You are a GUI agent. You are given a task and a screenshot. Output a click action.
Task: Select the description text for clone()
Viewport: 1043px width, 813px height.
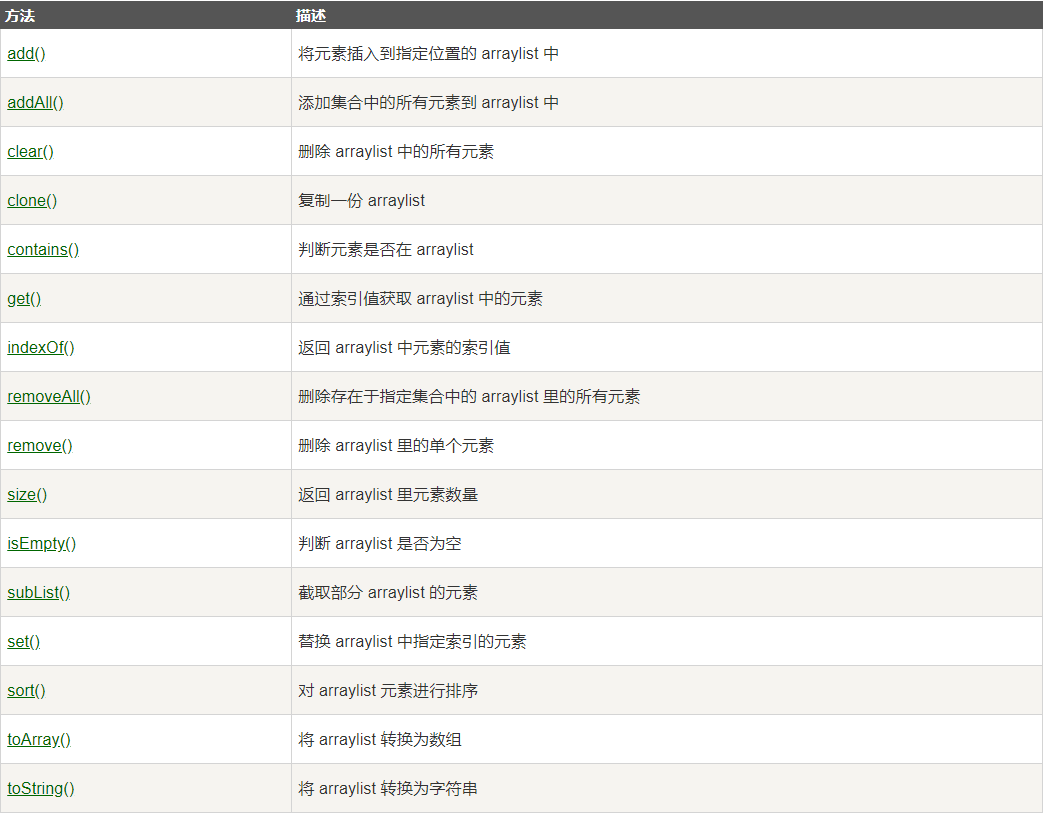coord(361,200)
